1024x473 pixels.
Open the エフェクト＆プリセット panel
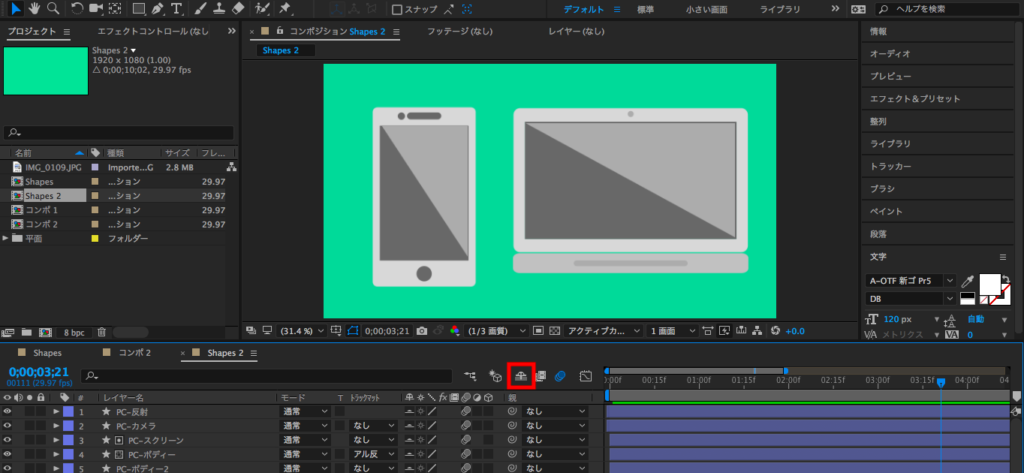914,99
